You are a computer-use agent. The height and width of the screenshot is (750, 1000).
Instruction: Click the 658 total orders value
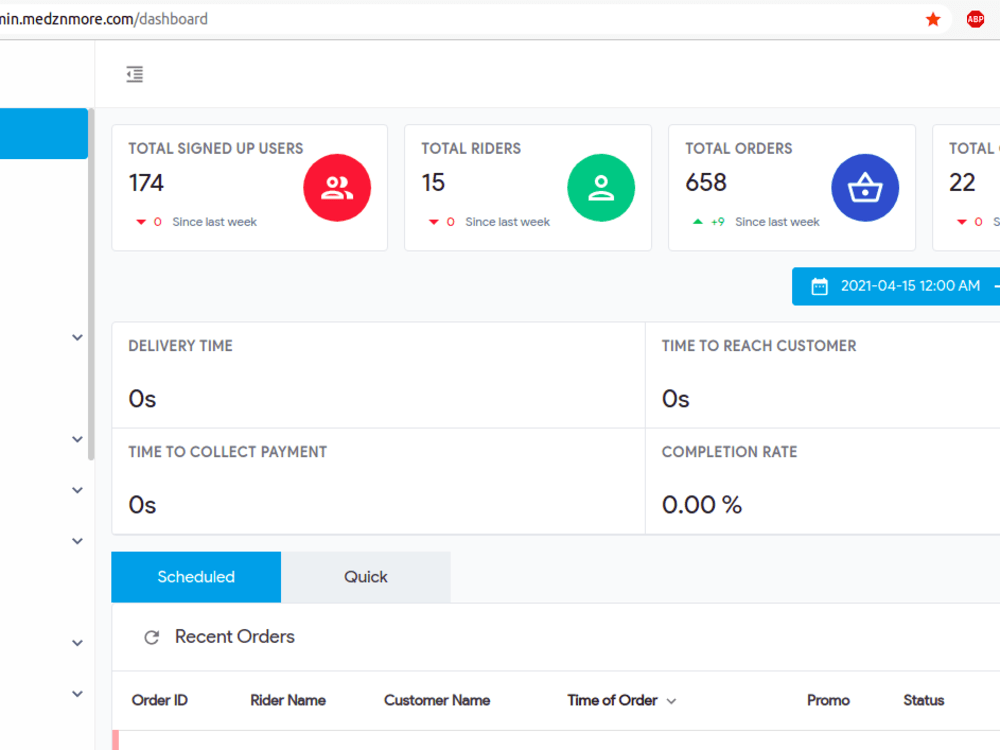point(706,183)
